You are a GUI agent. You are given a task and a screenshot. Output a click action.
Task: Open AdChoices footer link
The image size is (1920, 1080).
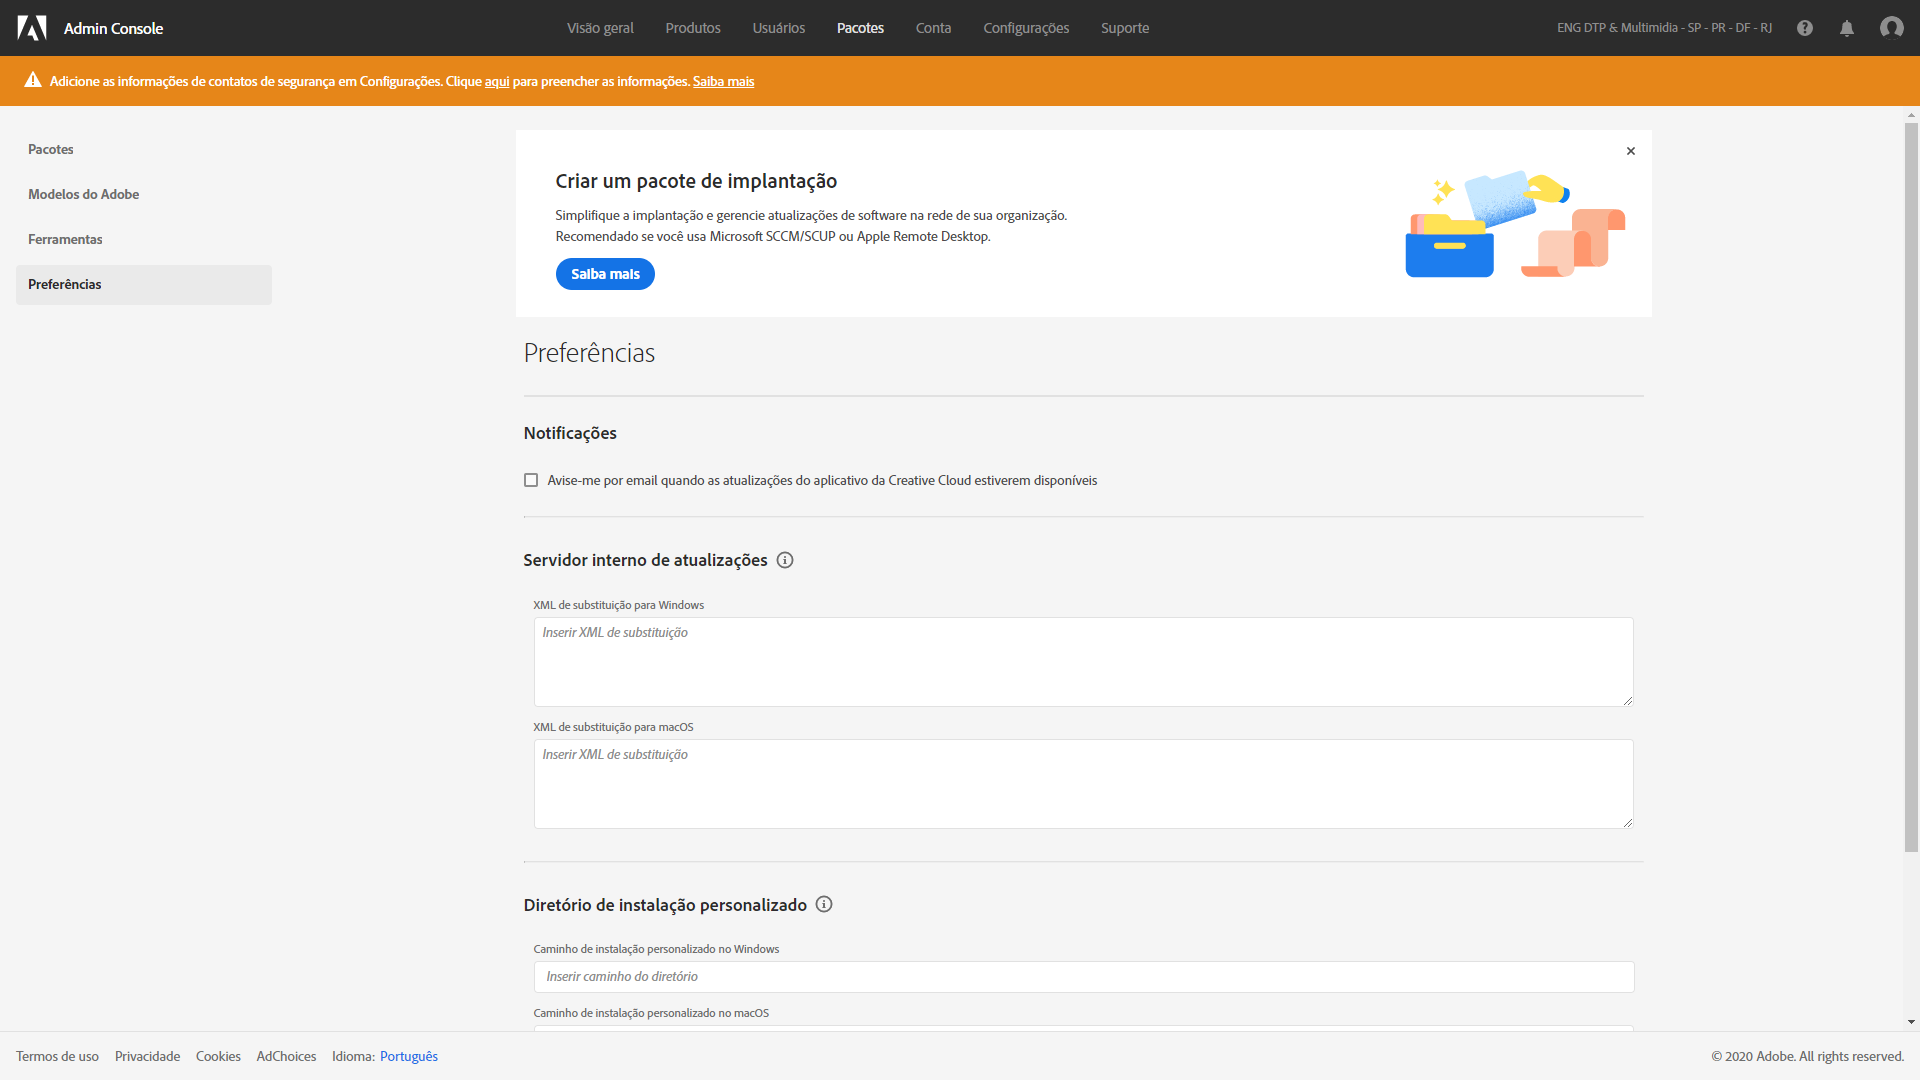pyautogui.click(x=286, y=1056)
